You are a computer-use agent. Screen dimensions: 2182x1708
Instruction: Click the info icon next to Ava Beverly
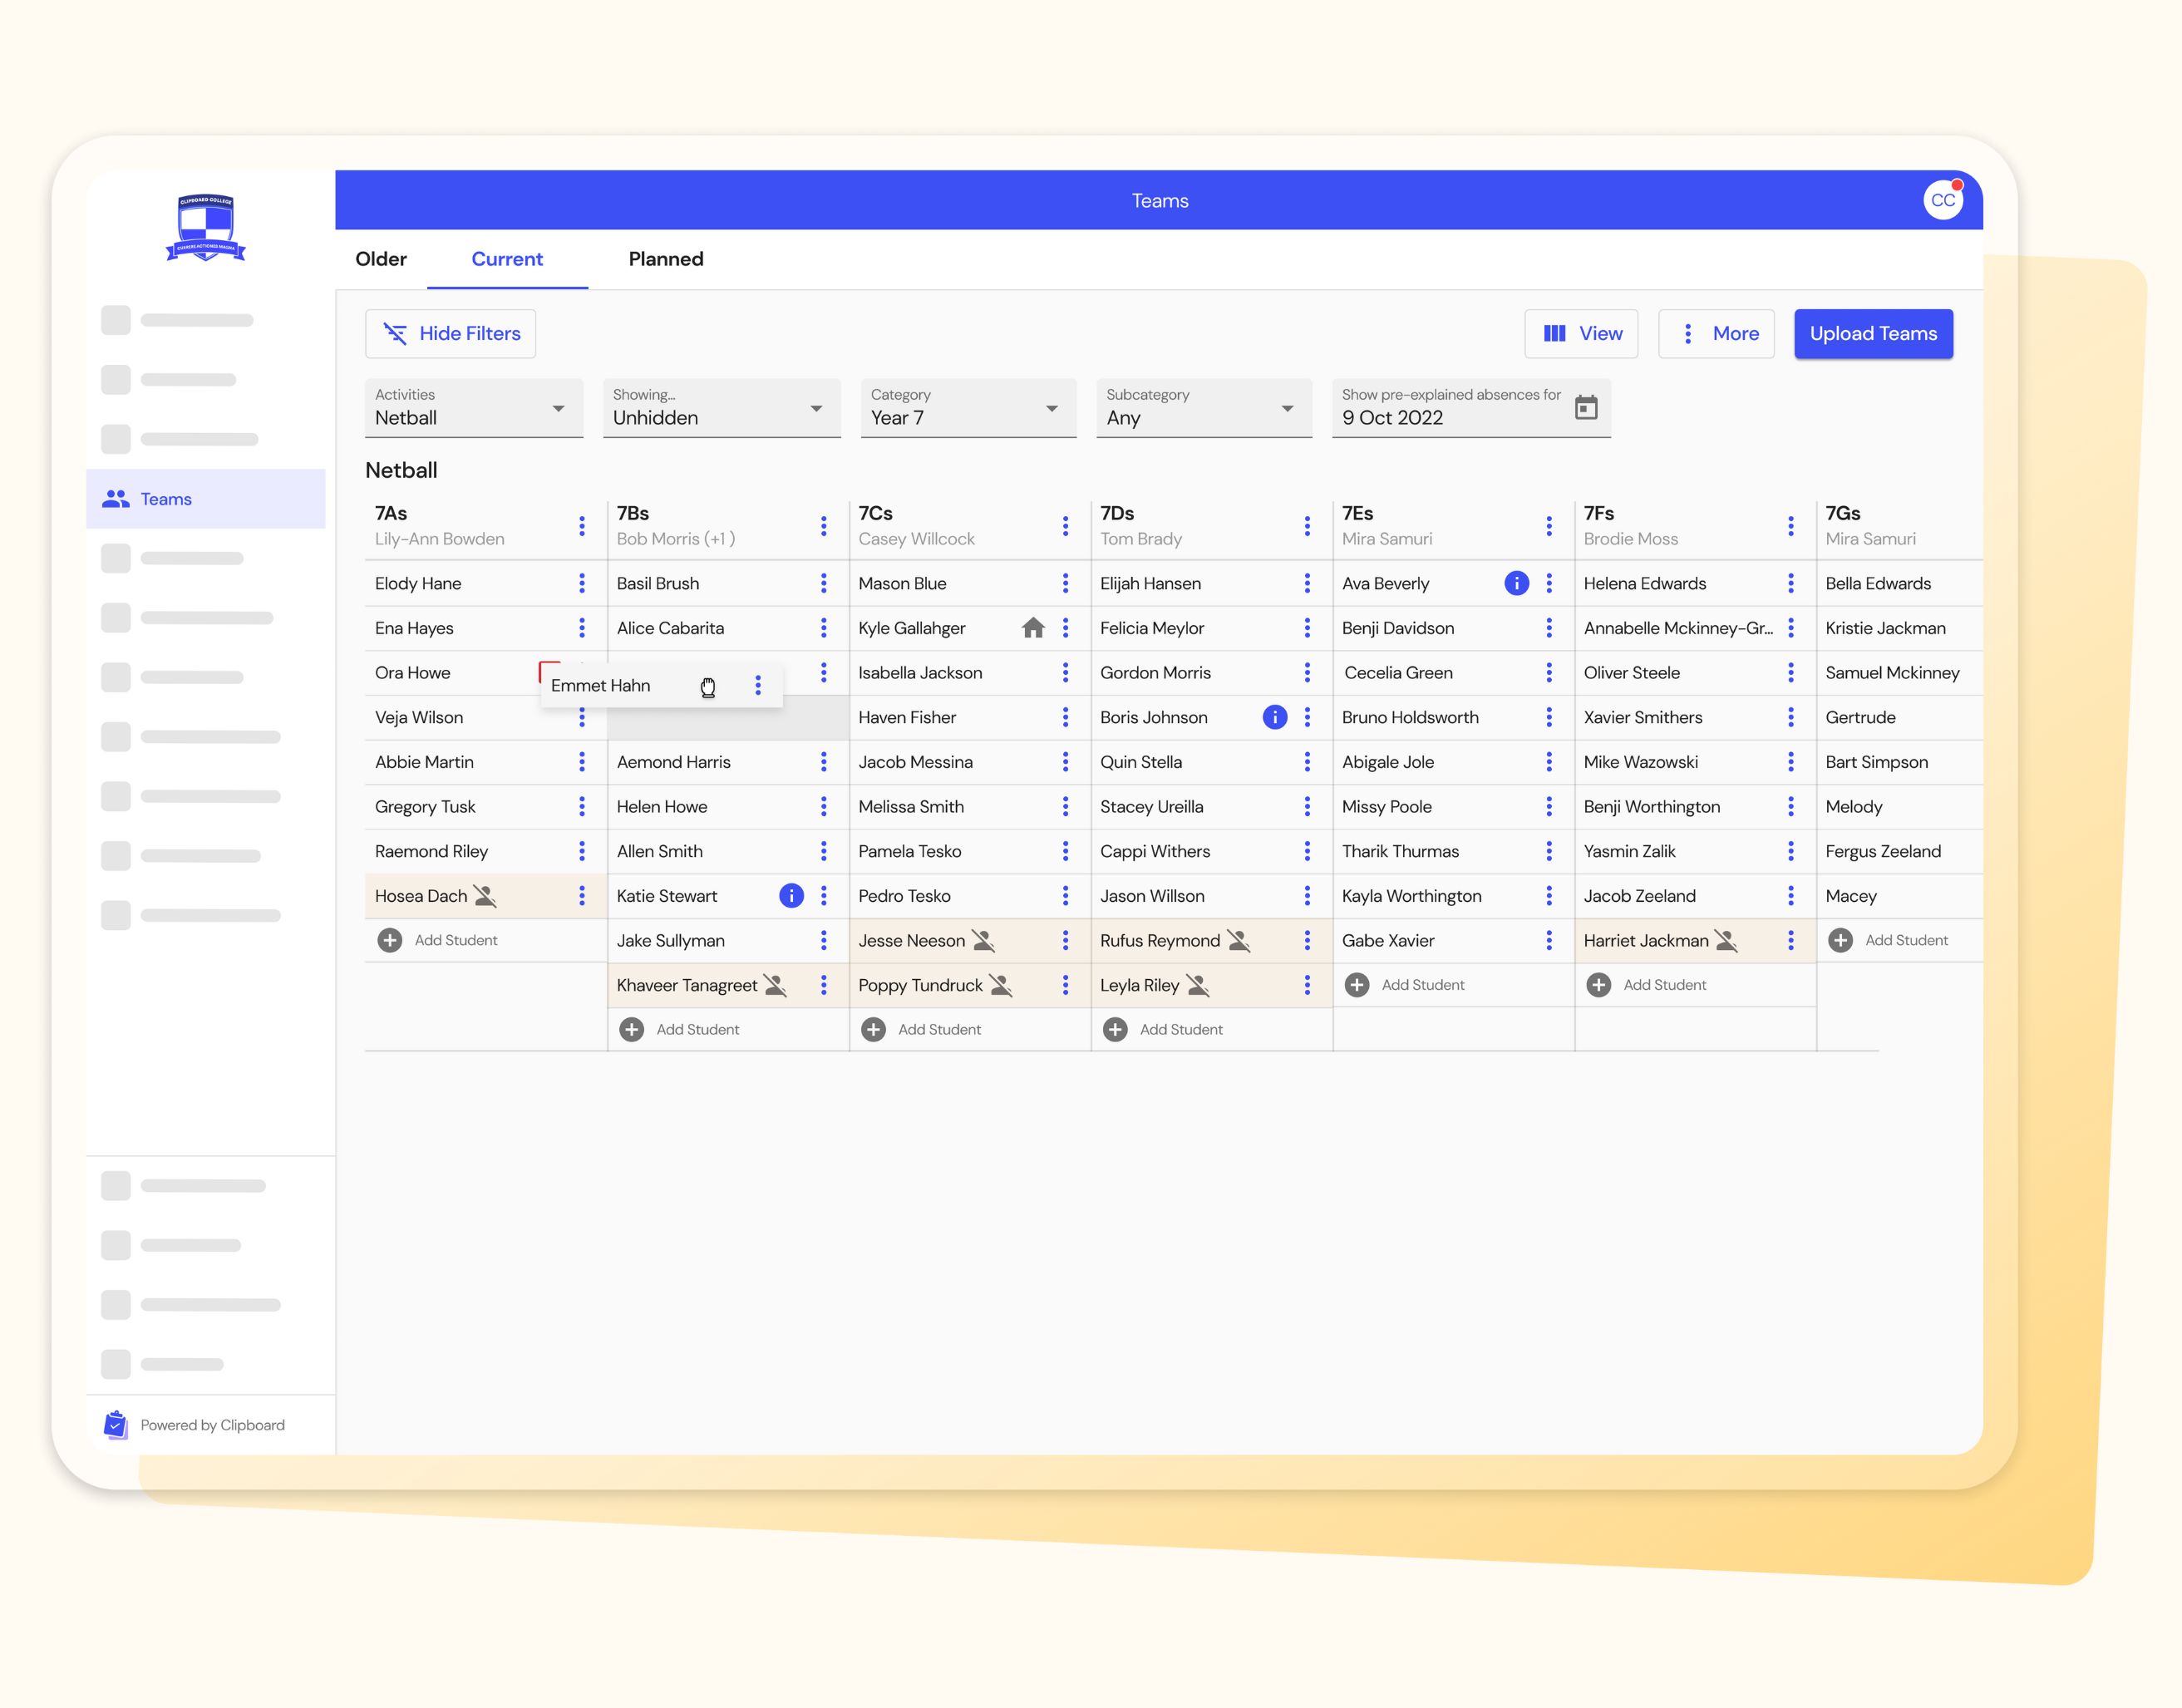click(1515, 583)
